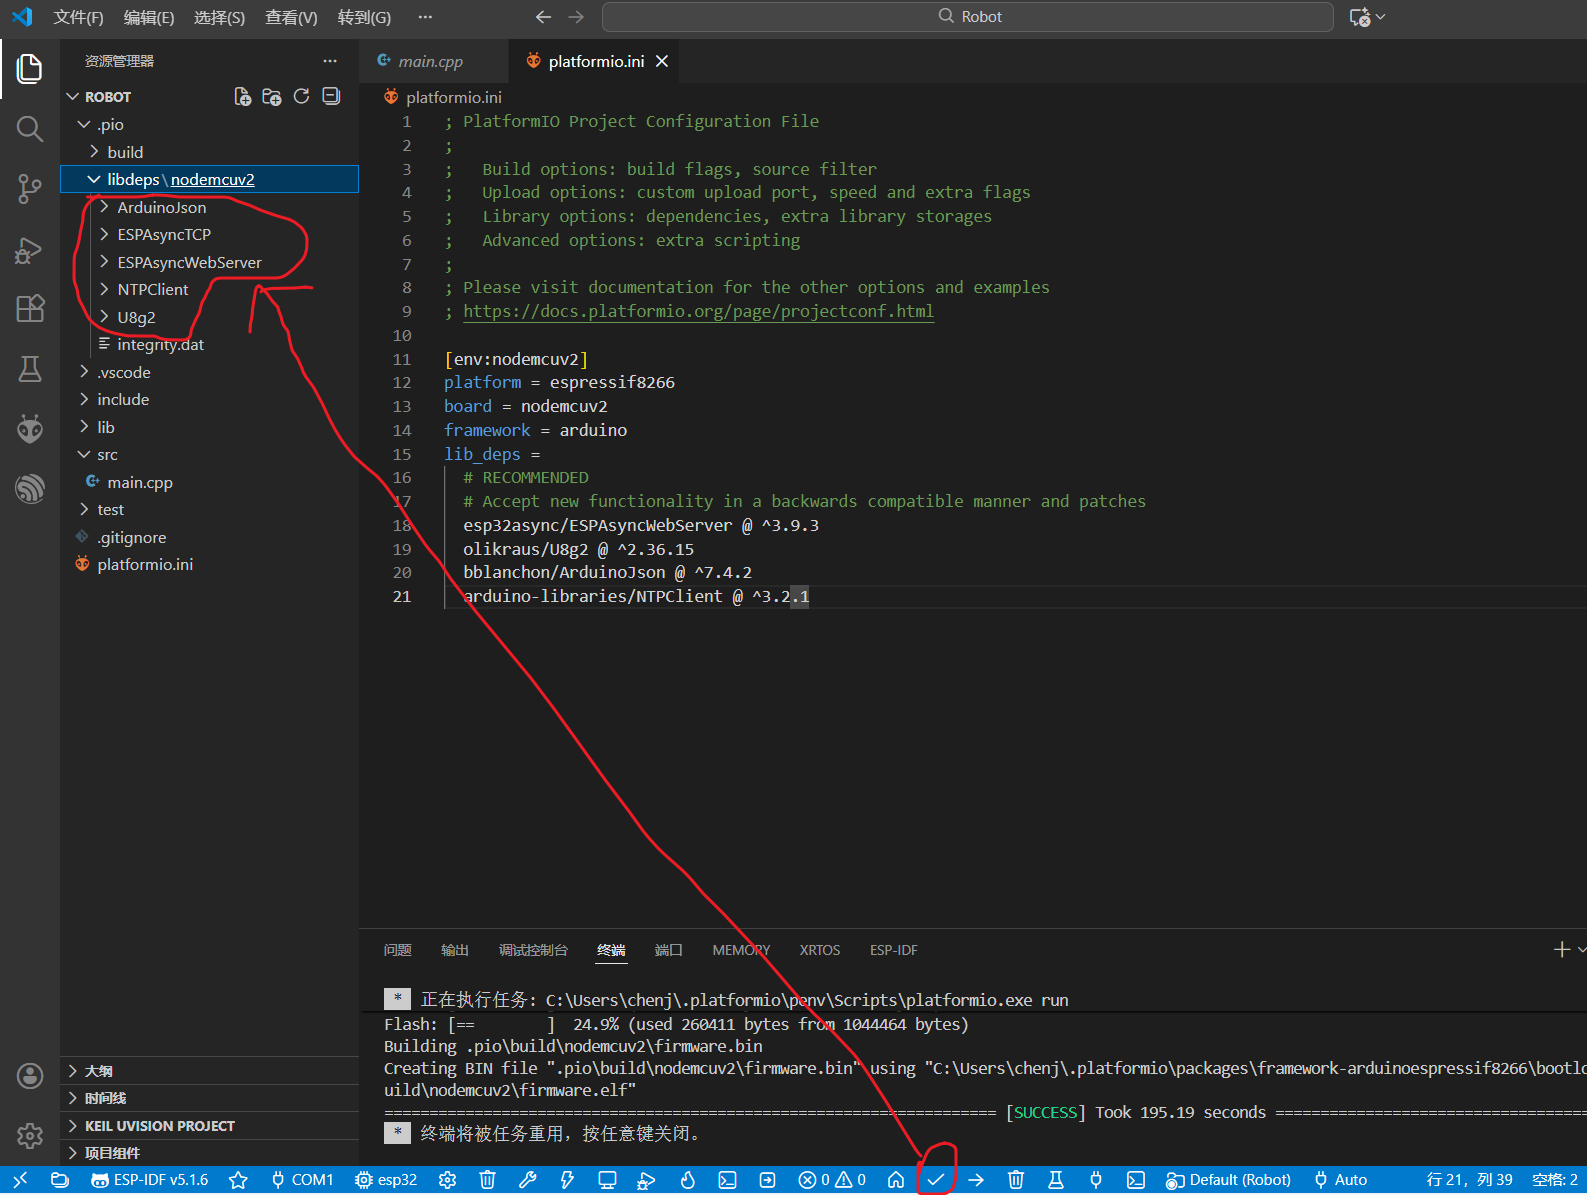Add a new terminal with plus button

pos(1561,950)
